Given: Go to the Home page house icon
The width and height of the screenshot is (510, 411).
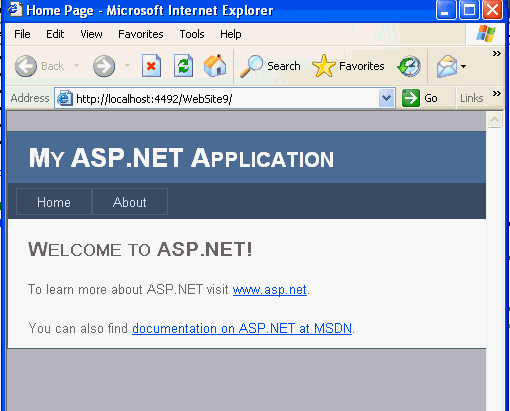Looking at the screenshot, I should 215,66.
